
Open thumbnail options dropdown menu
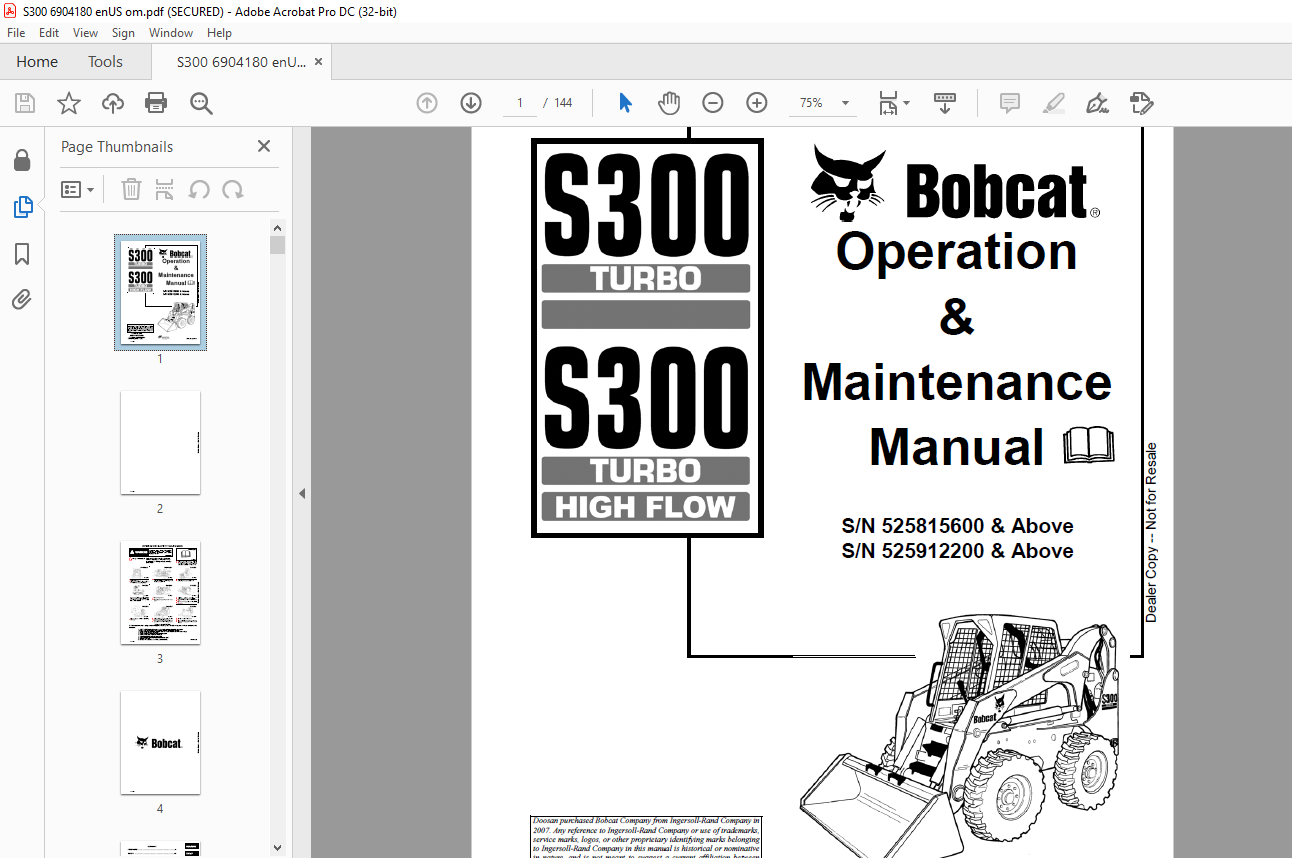77,189
